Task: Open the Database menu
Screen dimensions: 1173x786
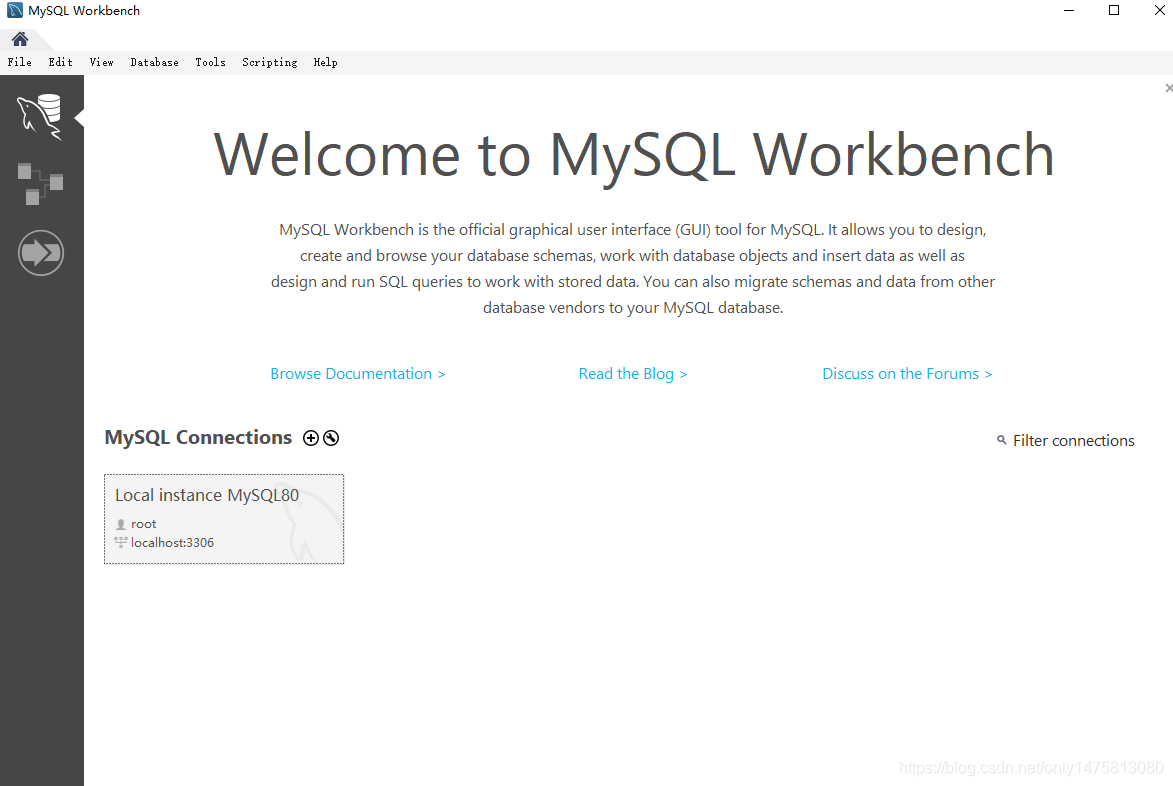Action: coord(154,62)
